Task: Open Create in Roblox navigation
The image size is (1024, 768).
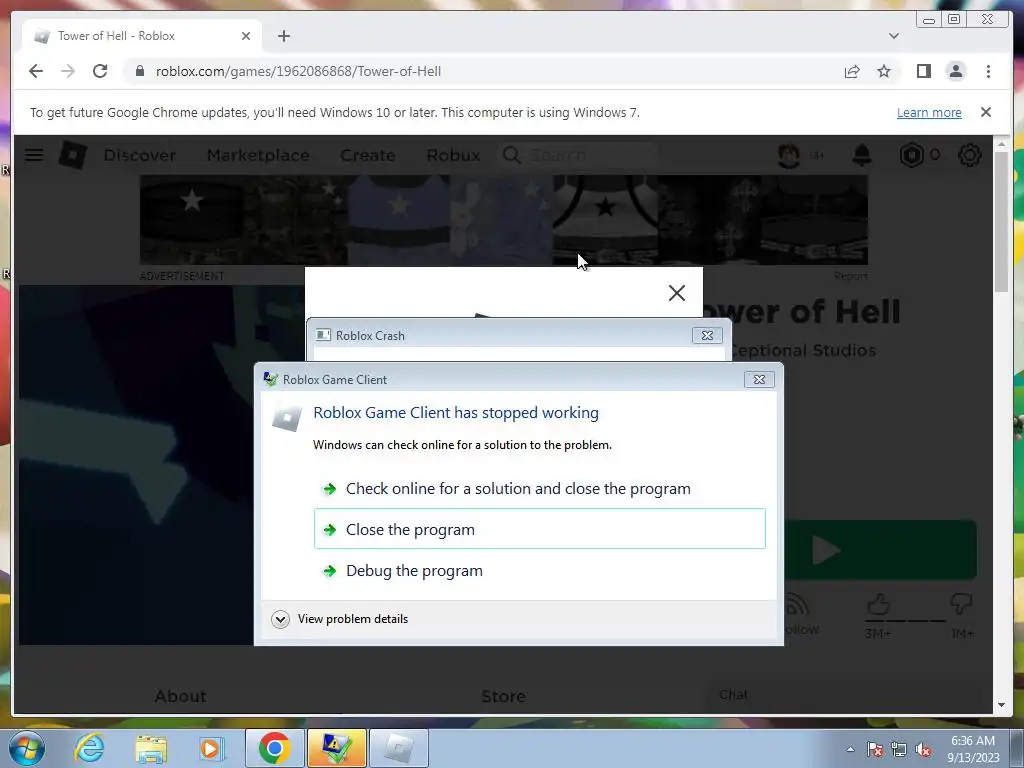Action: (x=368, y=155)
